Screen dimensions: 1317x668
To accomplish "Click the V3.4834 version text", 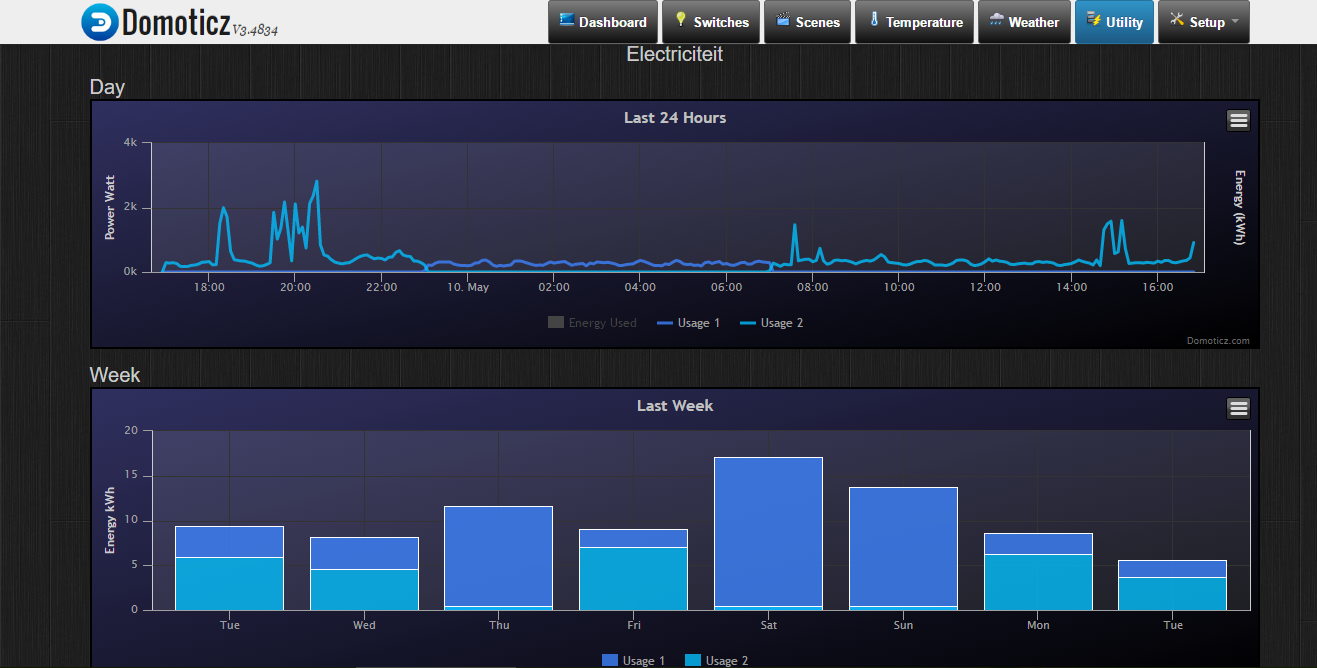I will [x=255, y=30].
